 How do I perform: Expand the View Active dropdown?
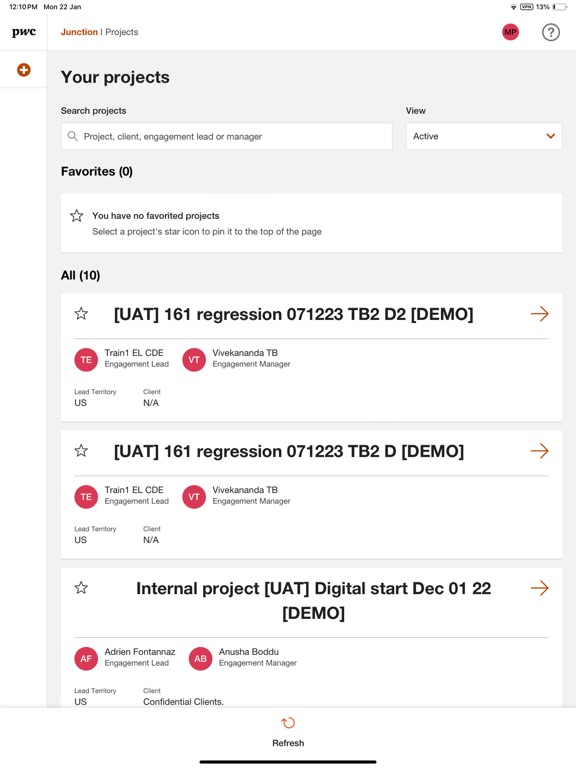[x=484, y=136]
